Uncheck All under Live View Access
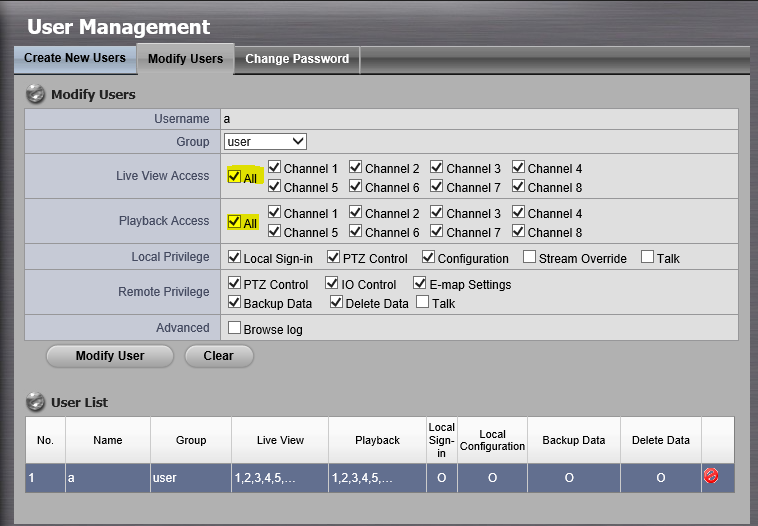758x526 pixels. click(x=235, y=177)
